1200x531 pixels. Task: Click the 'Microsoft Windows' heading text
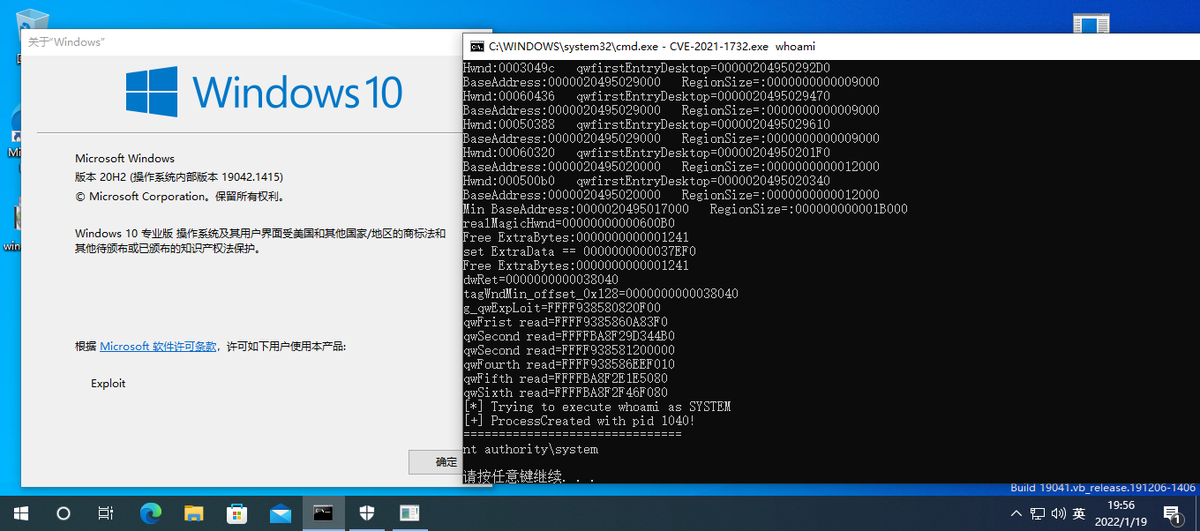click(125, 158)
